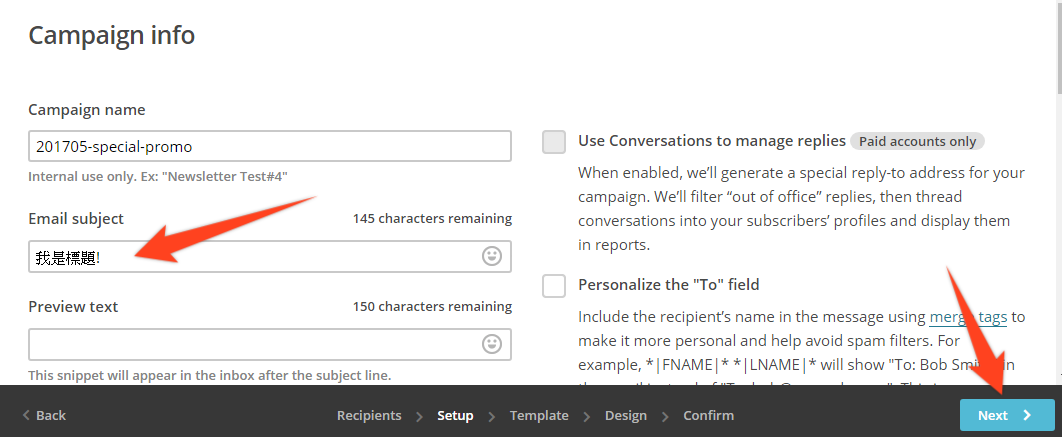
Task: Go to the Recipients step
Action: pos(369,415)
